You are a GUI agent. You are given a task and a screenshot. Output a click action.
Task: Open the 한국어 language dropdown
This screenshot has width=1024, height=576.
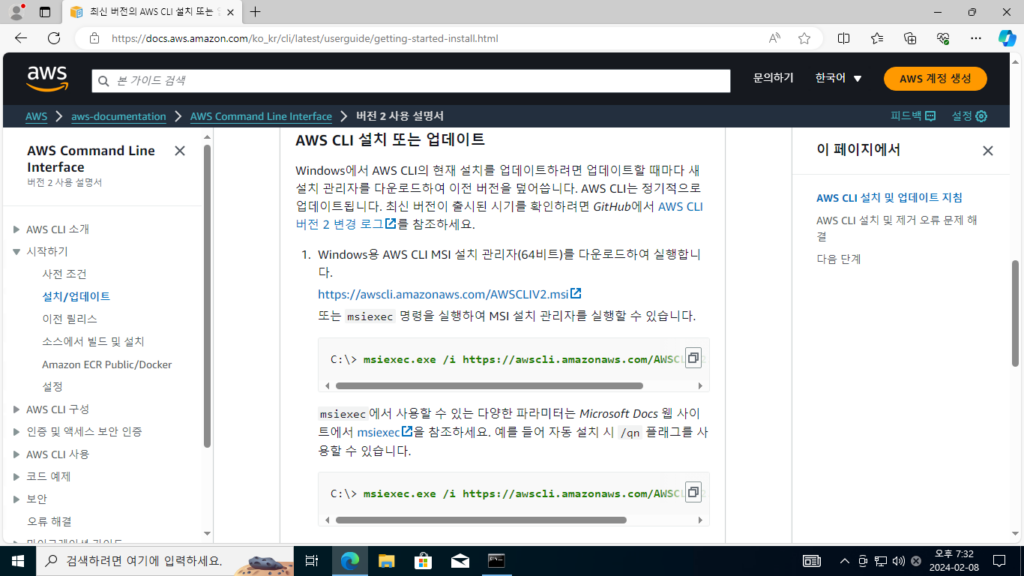click(x=839, y=78)
